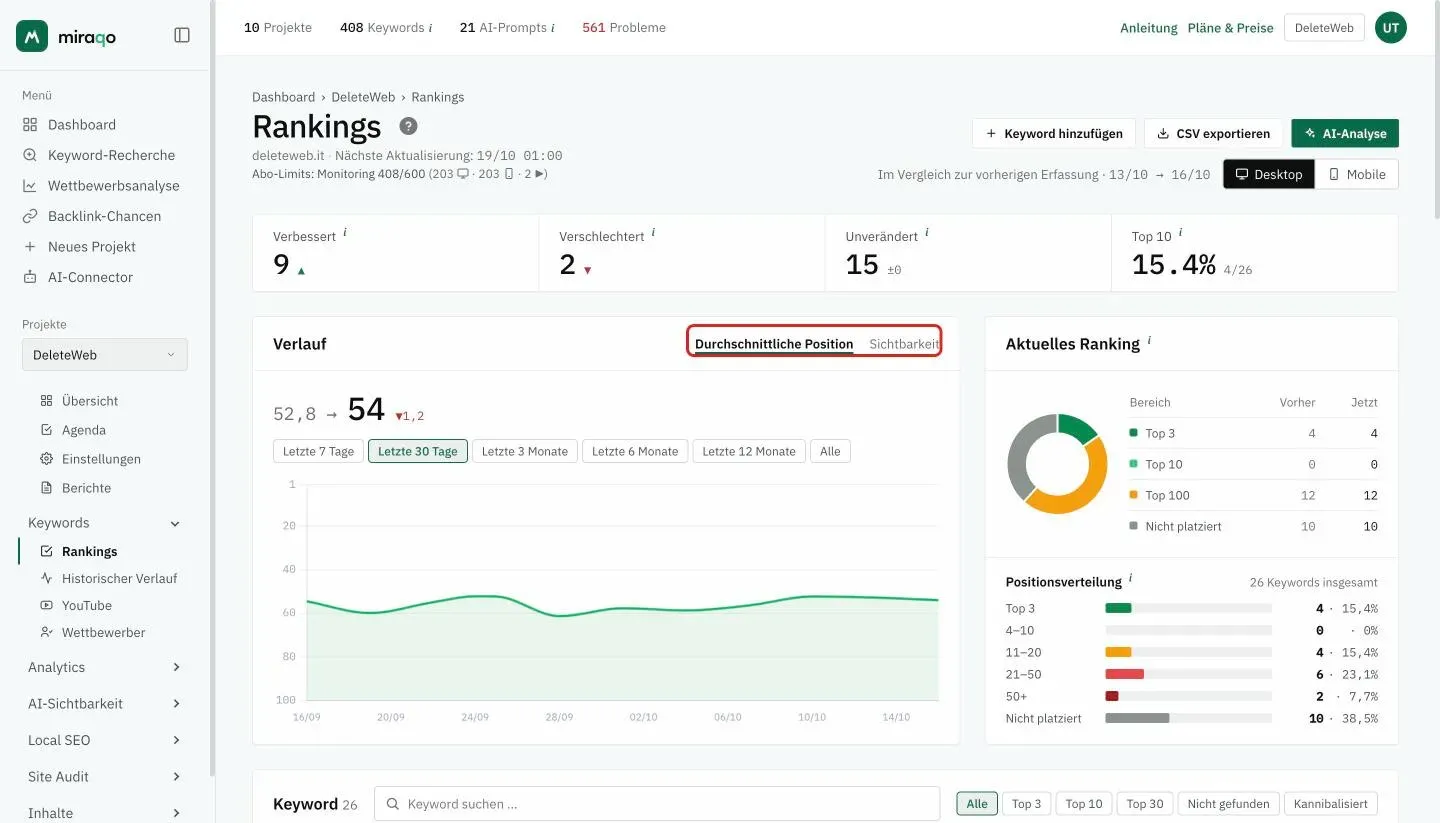Image resolution: width=1440 pixels, height=823 pixels.
Task: Click the Keyword suchen search field
Action: coord(657,804)
